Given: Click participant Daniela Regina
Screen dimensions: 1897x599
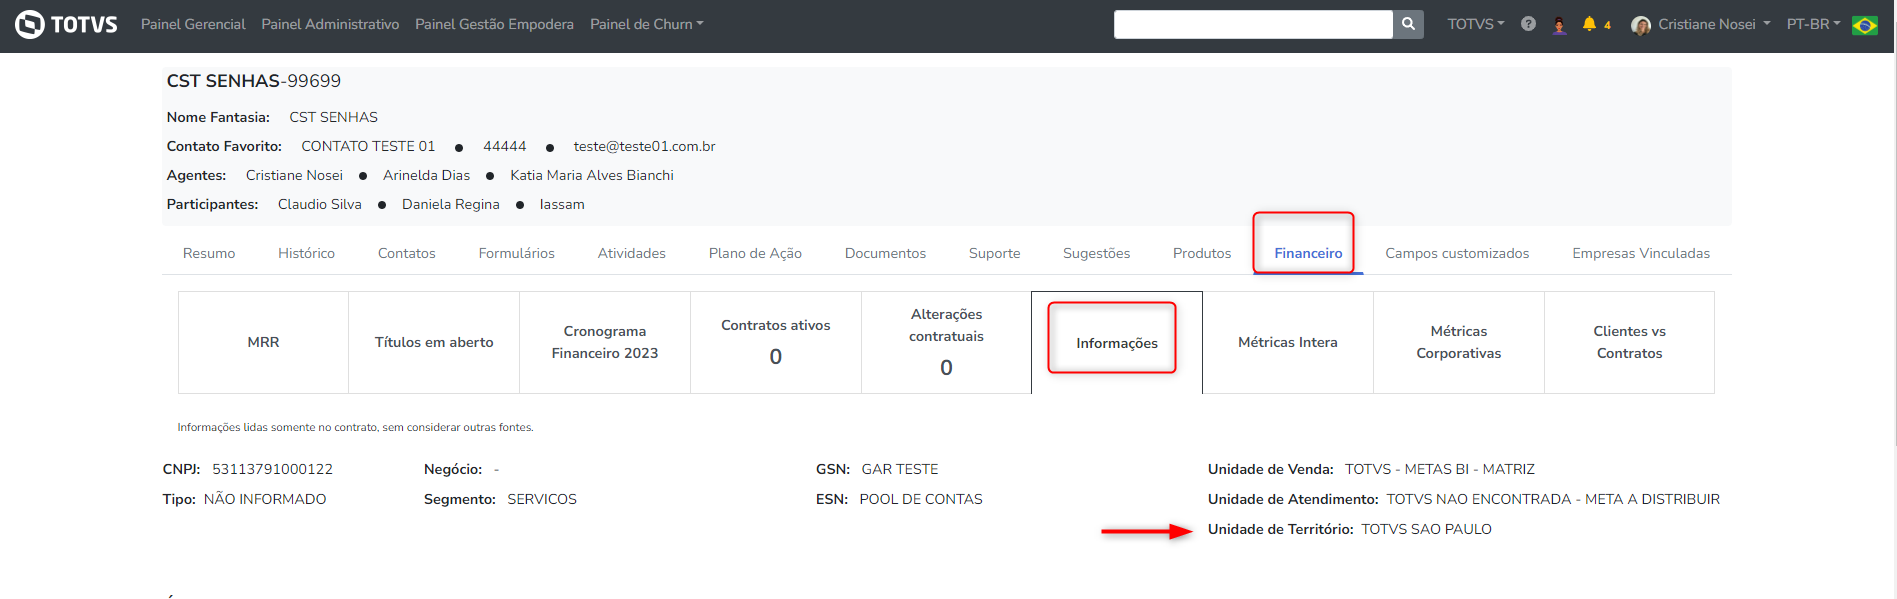Looking at the screenshot, I should (x=450, y=204).
